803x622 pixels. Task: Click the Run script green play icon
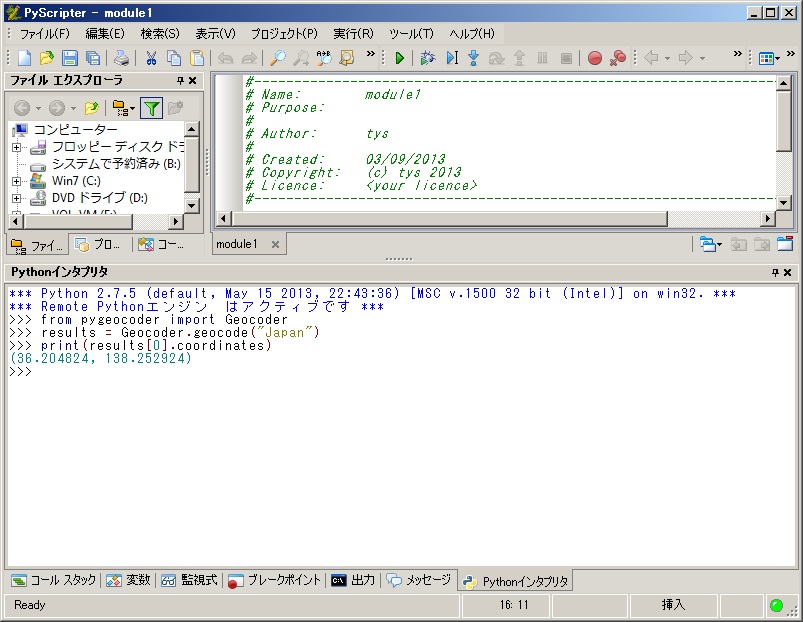click(x=399, y=58)
